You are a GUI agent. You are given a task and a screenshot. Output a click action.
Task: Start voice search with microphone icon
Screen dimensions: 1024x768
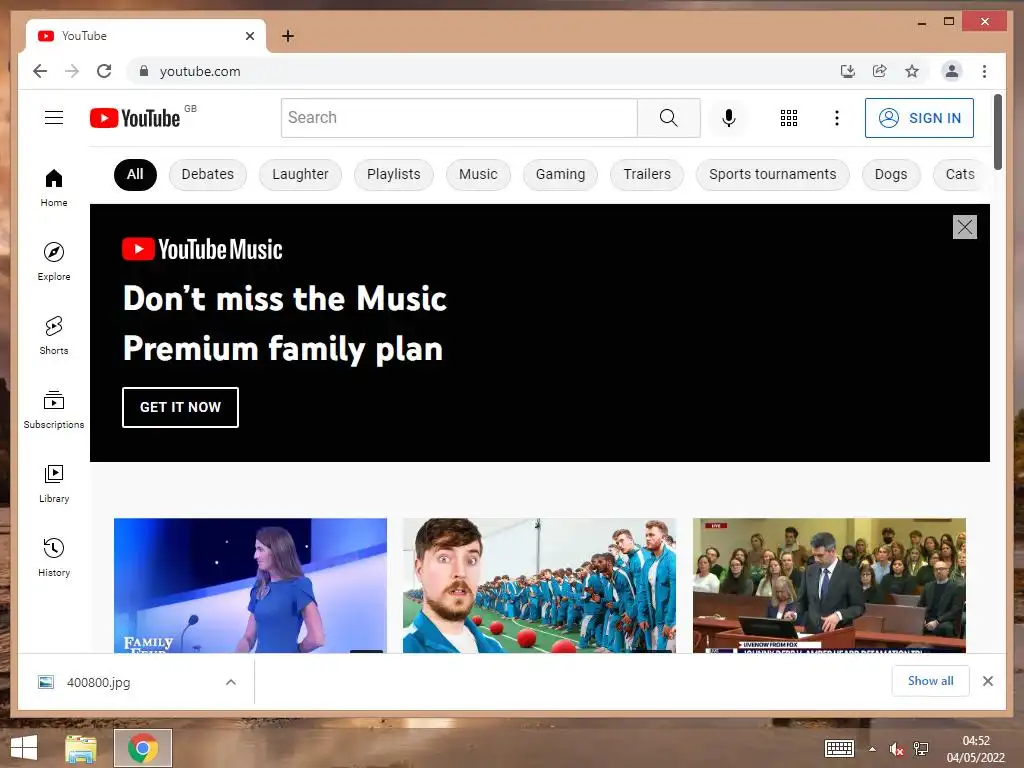(x=729, y=118)
